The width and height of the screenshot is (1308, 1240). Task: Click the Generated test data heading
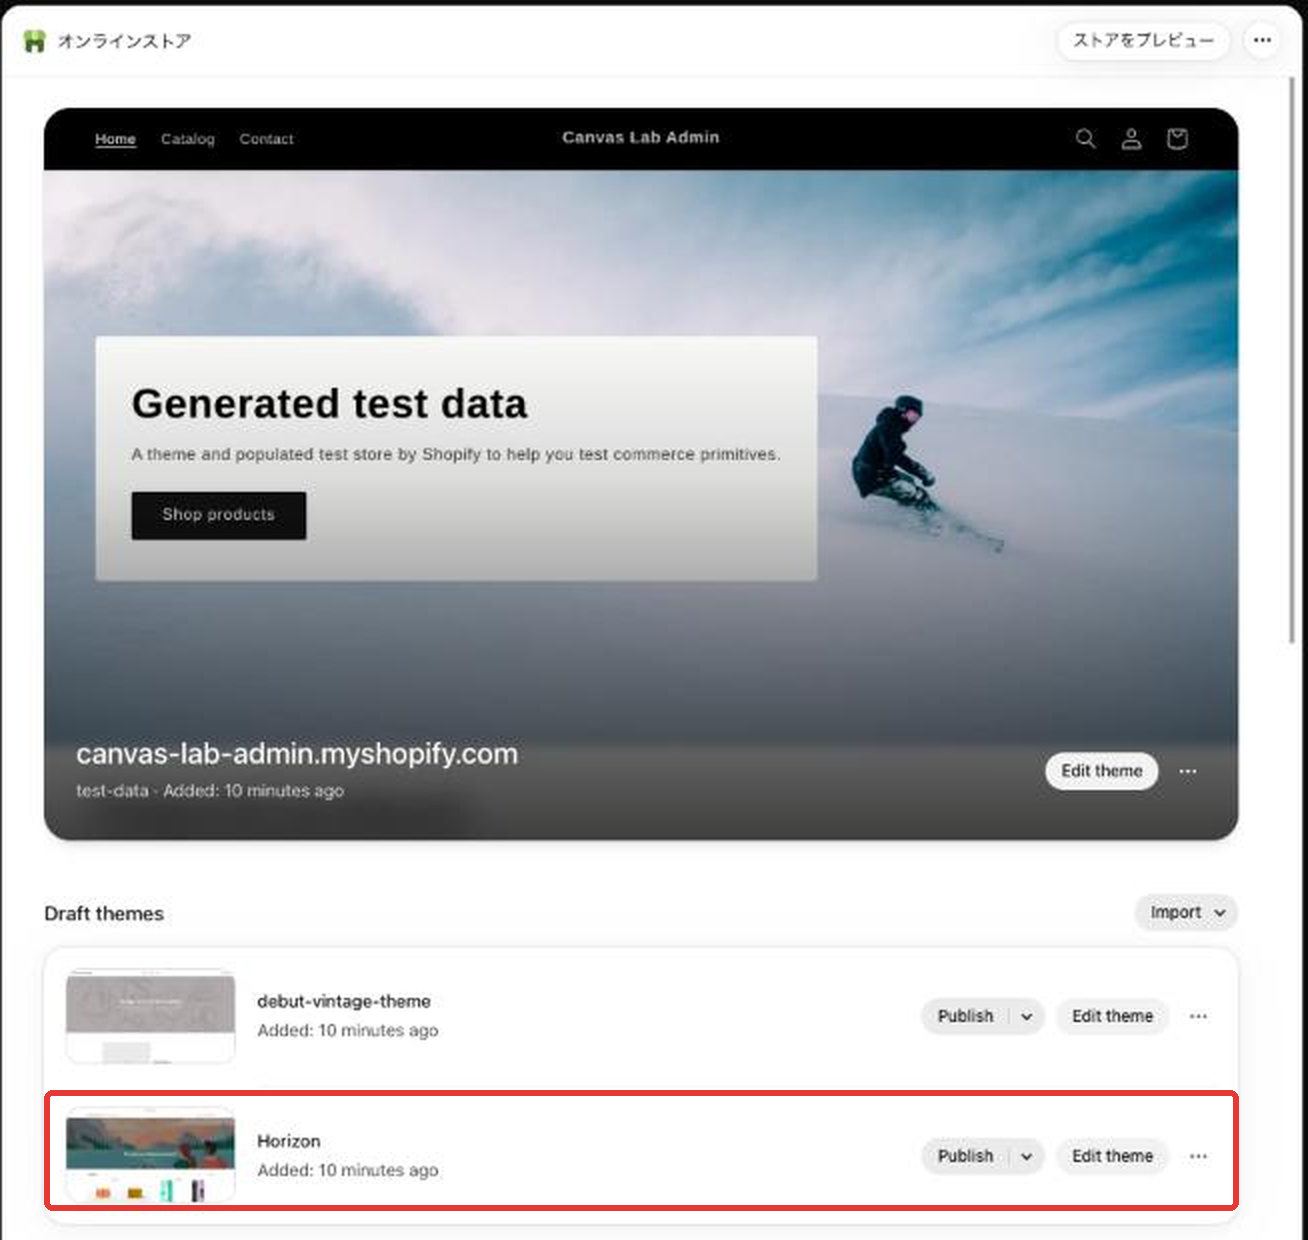click(330, 404)
